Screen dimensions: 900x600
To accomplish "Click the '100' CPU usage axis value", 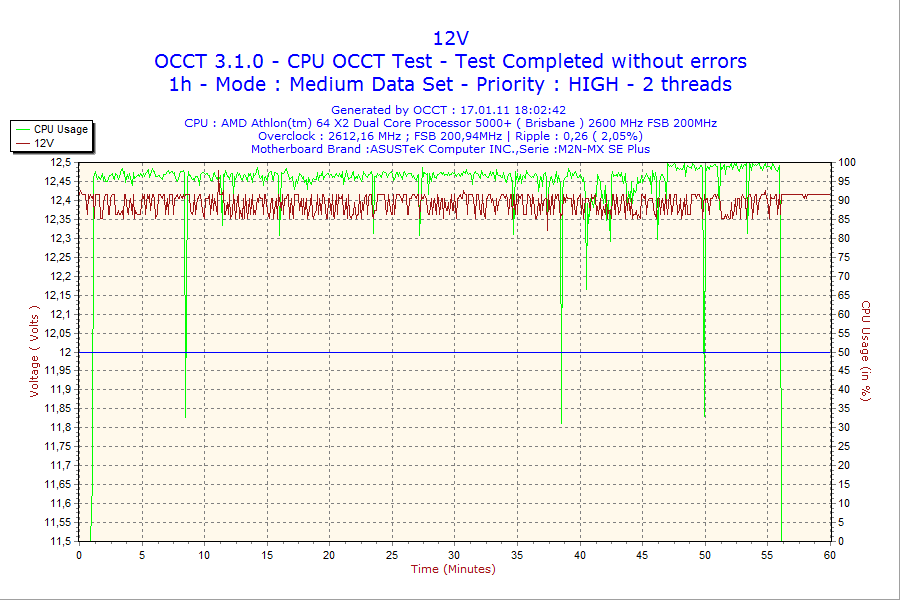I will 847,162.
